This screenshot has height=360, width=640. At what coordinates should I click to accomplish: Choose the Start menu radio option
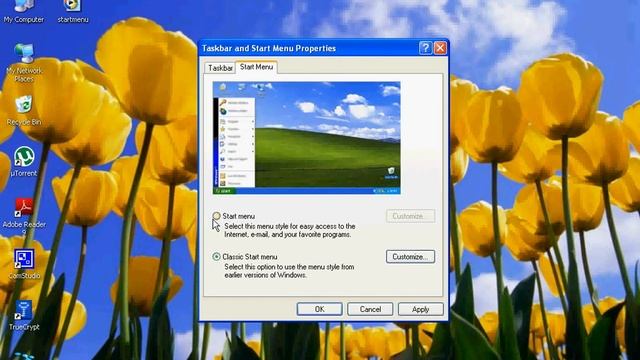coord(216,216)
